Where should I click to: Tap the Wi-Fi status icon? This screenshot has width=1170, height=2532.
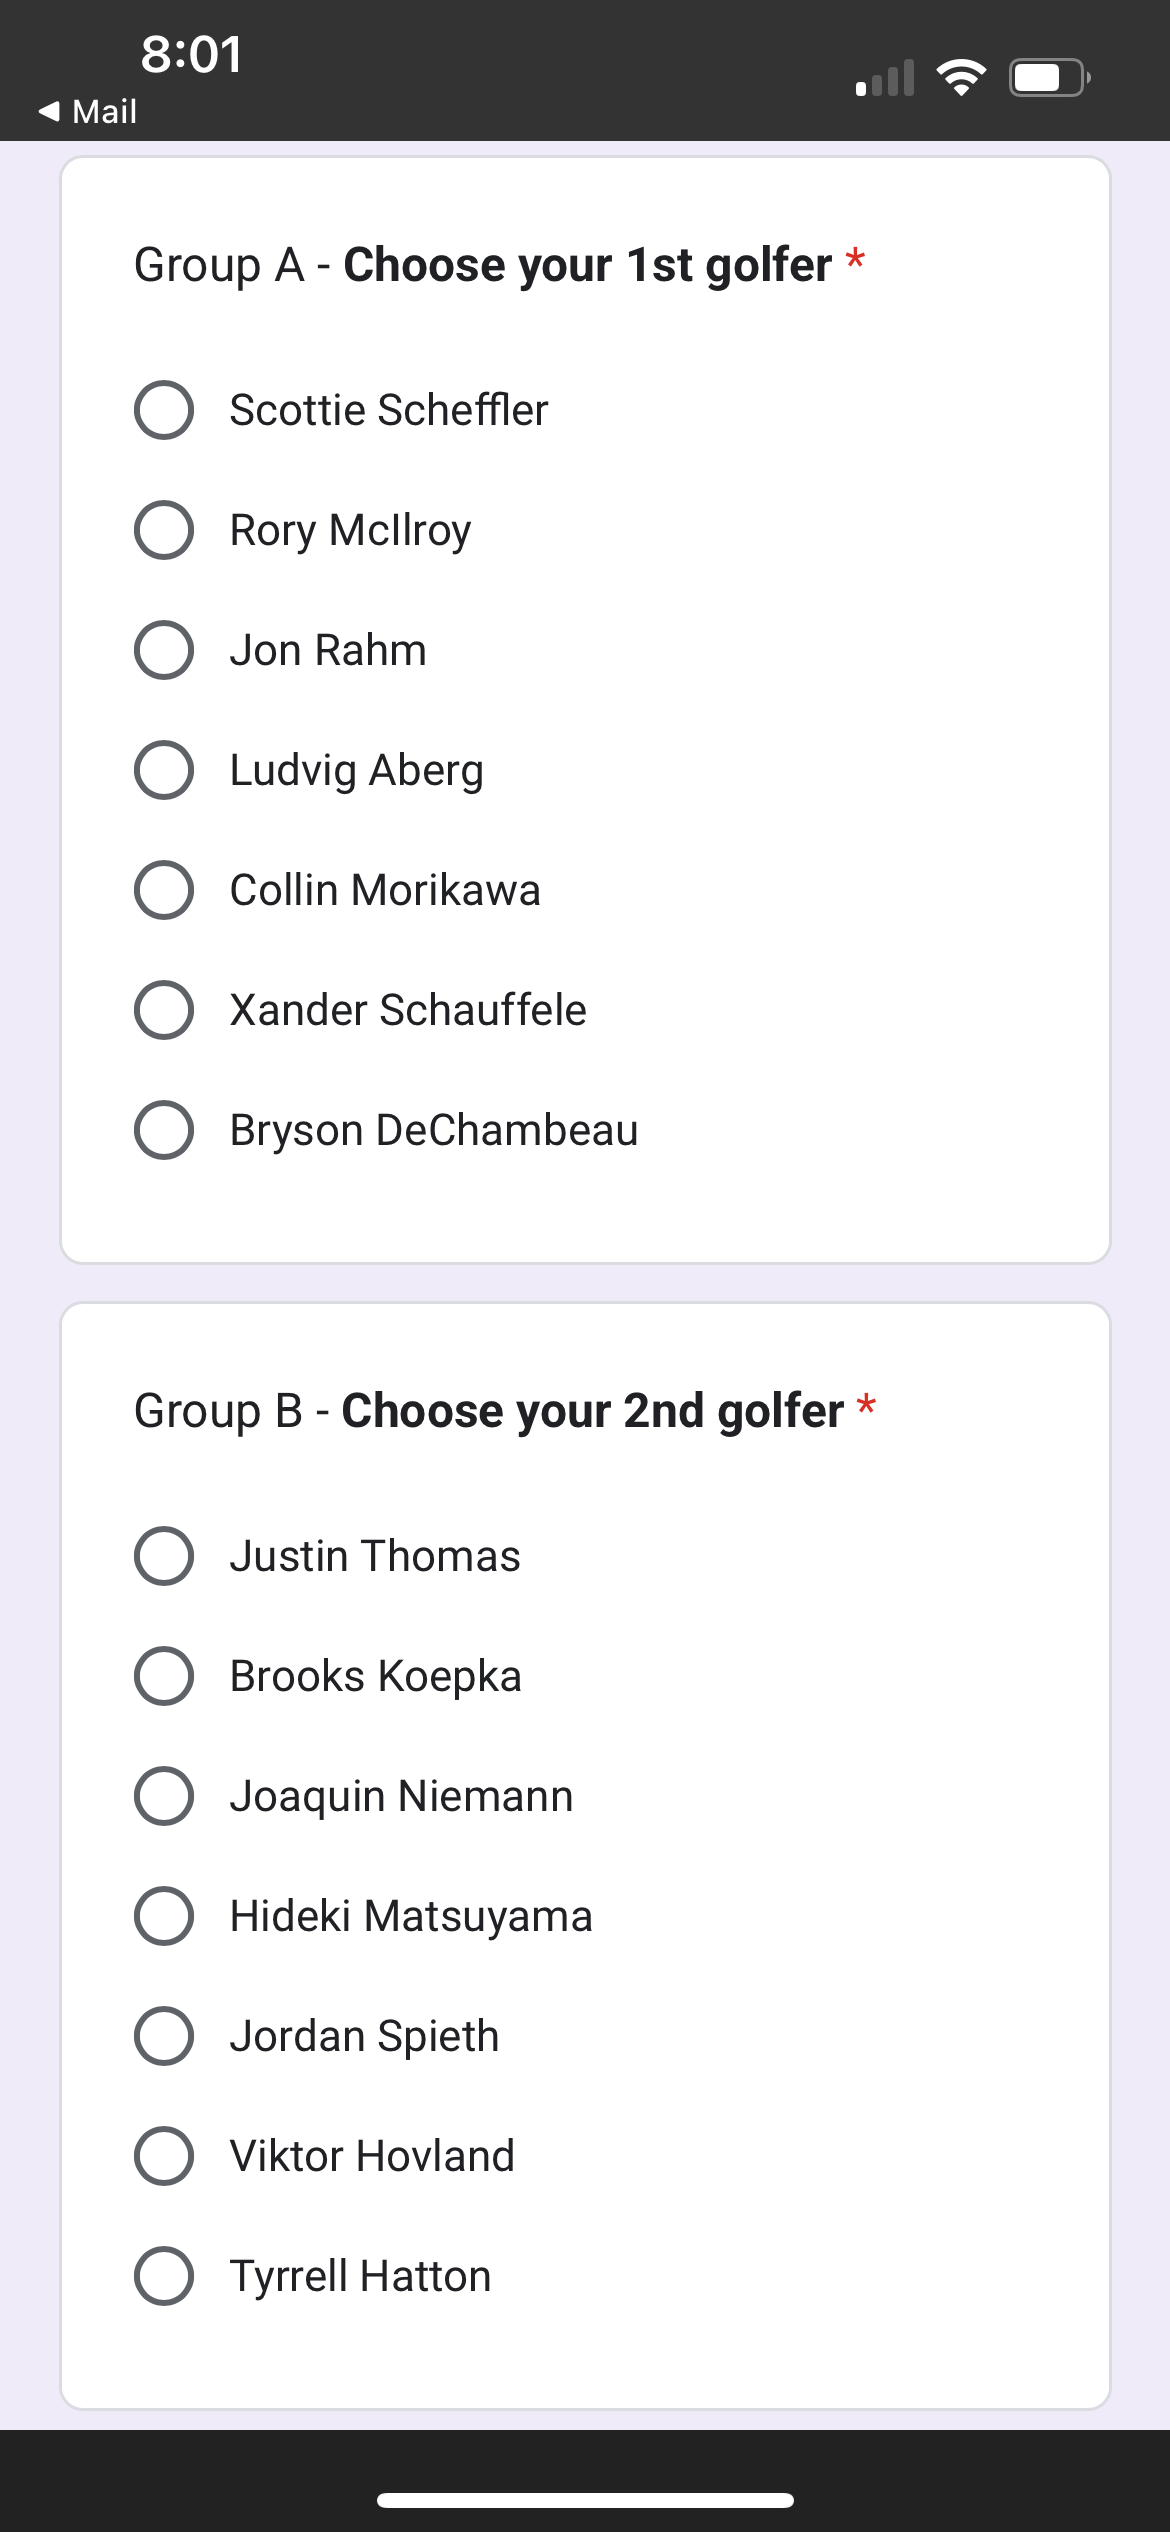click(x=961, y=77)
